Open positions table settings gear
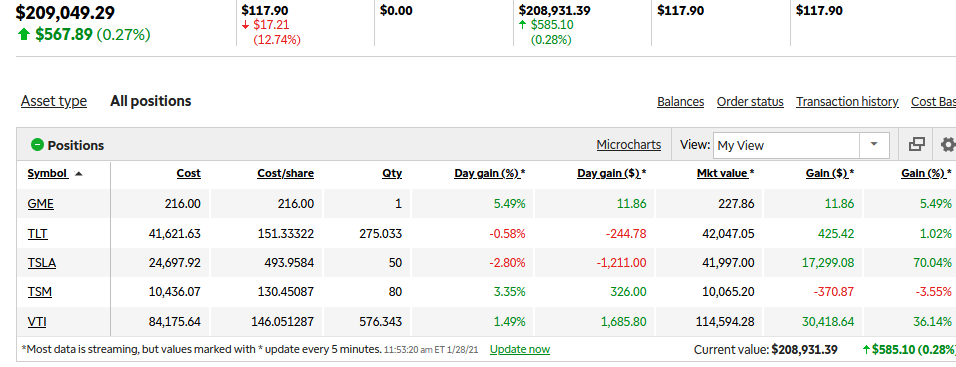956x367 pixels. [x=947, y=144]
